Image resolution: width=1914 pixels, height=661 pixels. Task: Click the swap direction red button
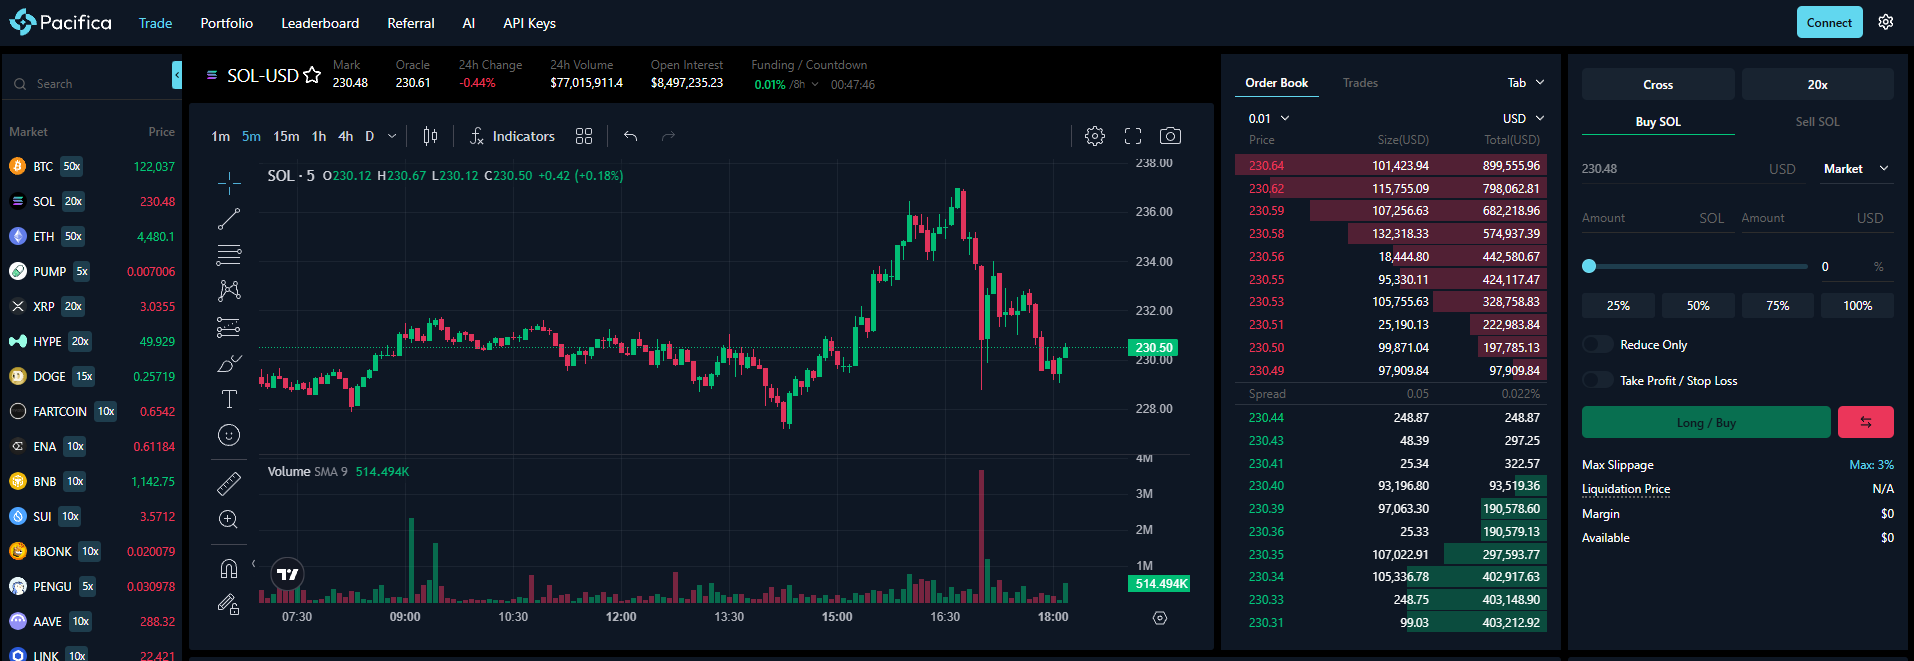click(1865, 422)
